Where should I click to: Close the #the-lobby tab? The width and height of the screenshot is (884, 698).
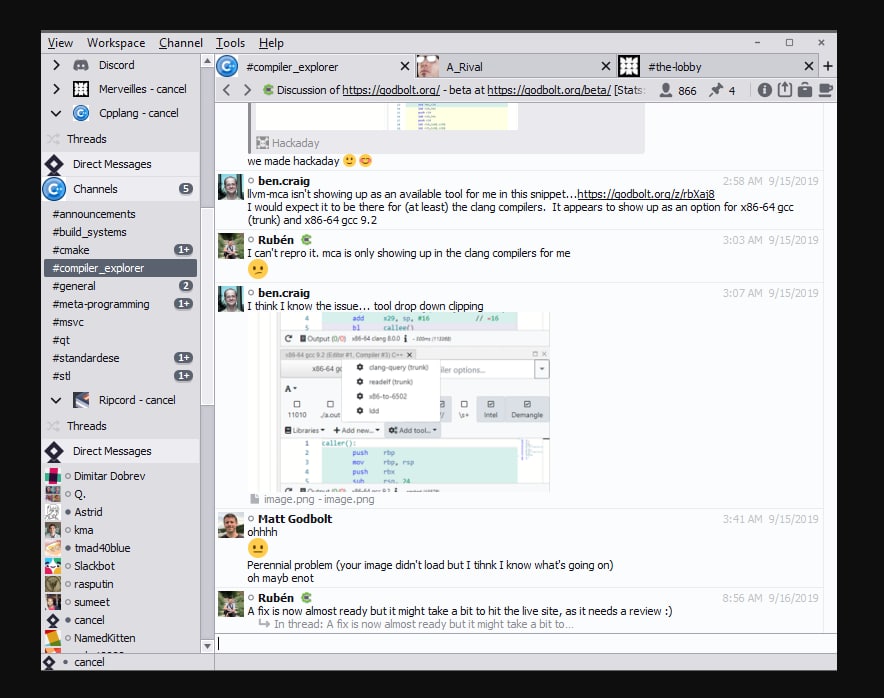point(808,66)
